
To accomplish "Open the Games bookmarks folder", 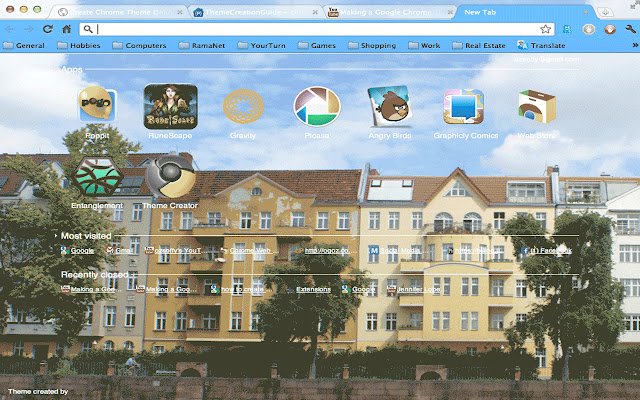I will pyautogui.click(x=317, y=45).
